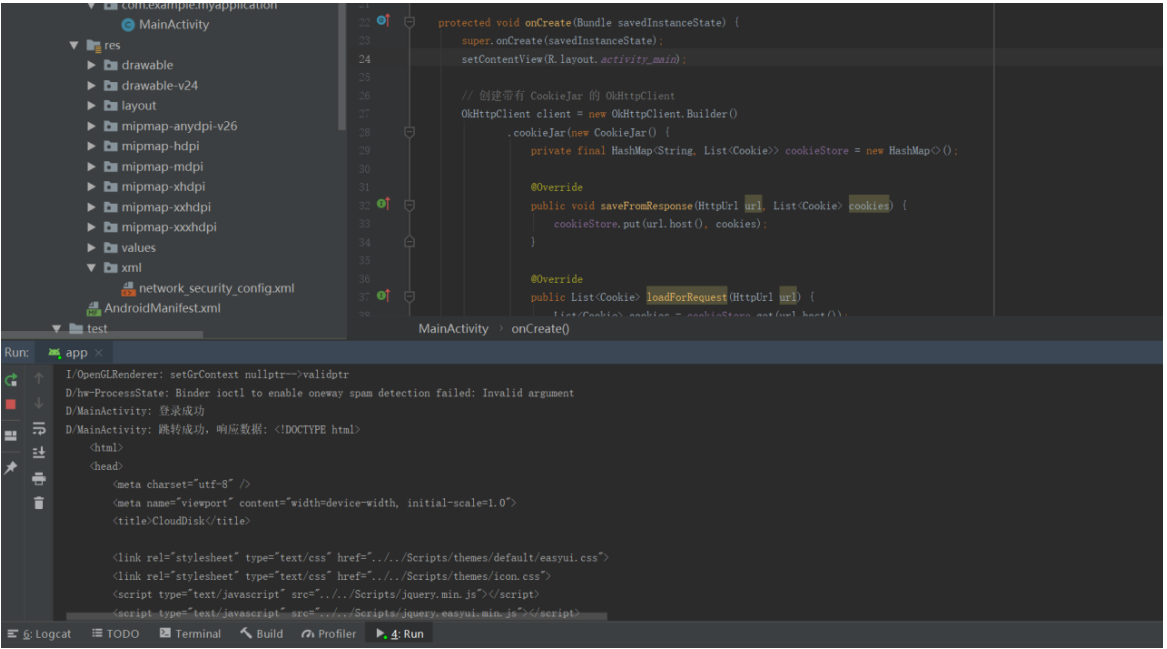Click the res folder icon

tap(94, 45)
